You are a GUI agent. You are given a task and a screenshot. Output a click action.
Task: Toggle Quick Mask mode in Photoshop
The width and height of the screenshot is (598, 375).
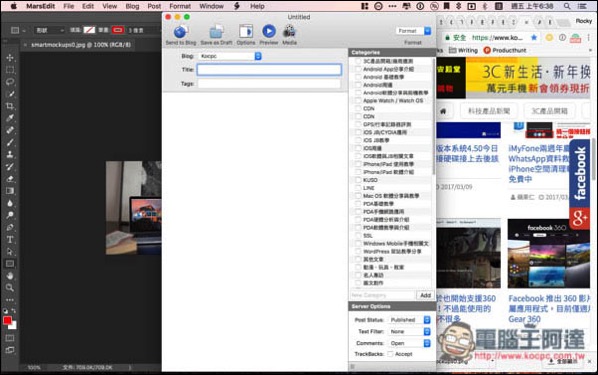[10, 338]
